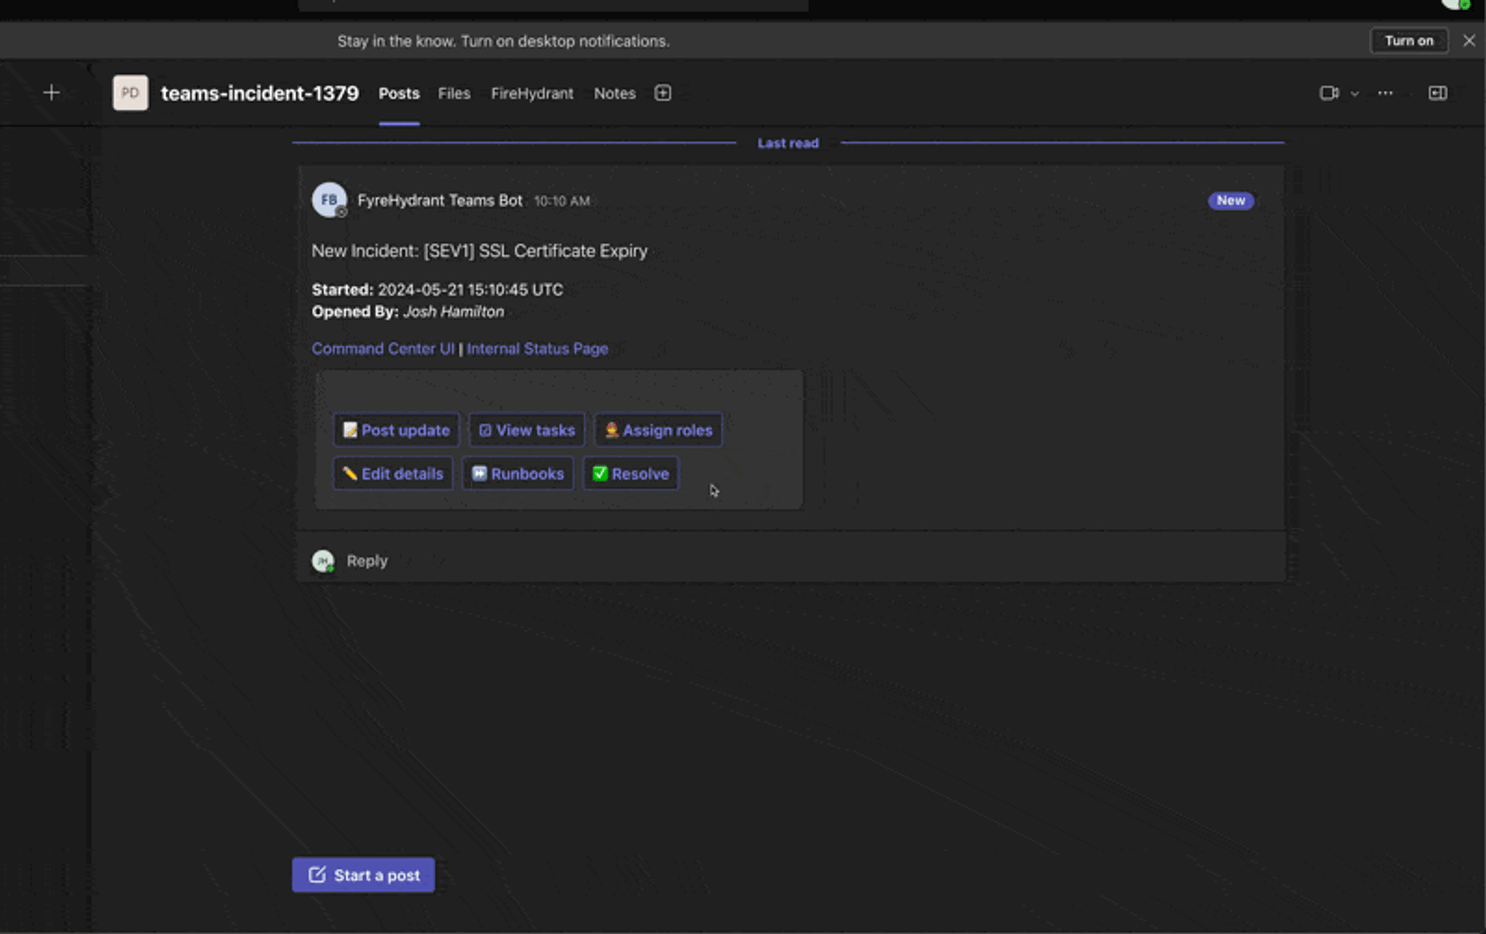Dismiss the desktop notifications banner

point(1469,41)
